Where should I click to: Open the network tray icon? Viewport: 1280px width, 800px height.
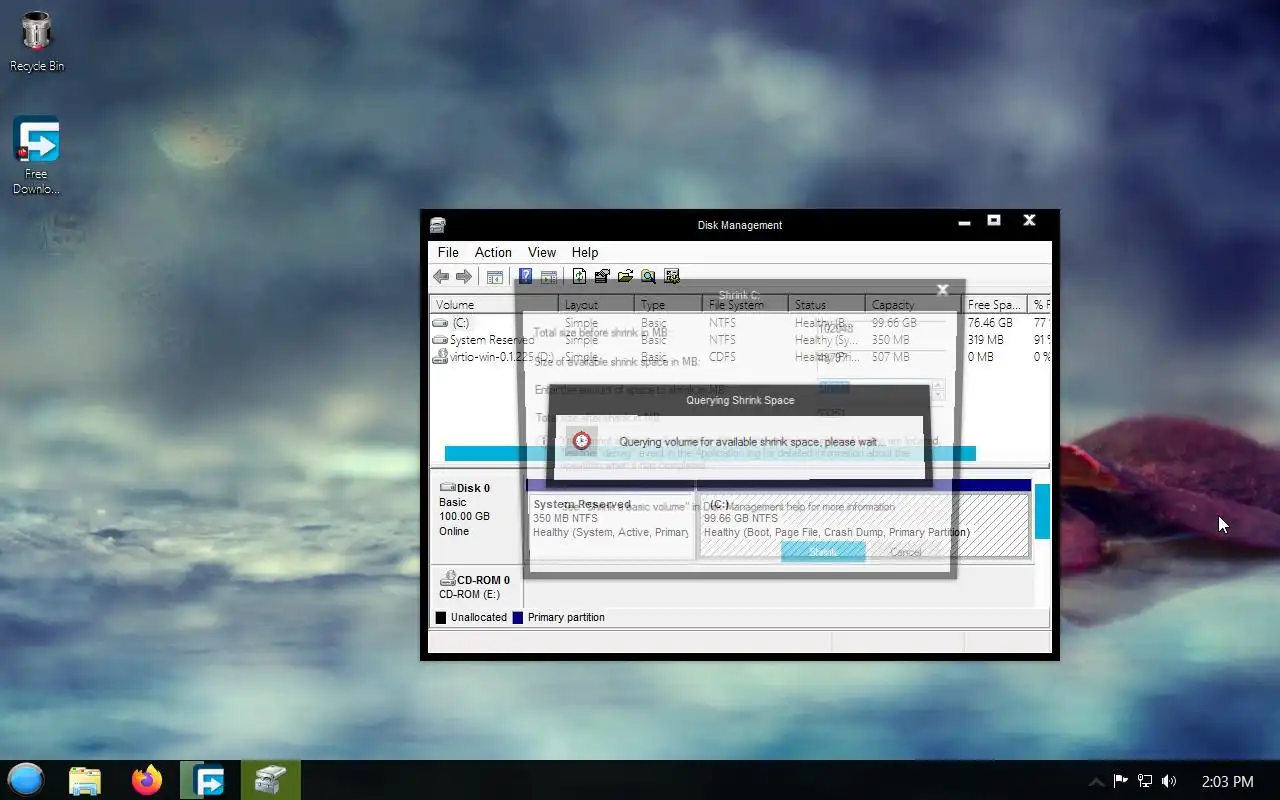(1145, 781)
